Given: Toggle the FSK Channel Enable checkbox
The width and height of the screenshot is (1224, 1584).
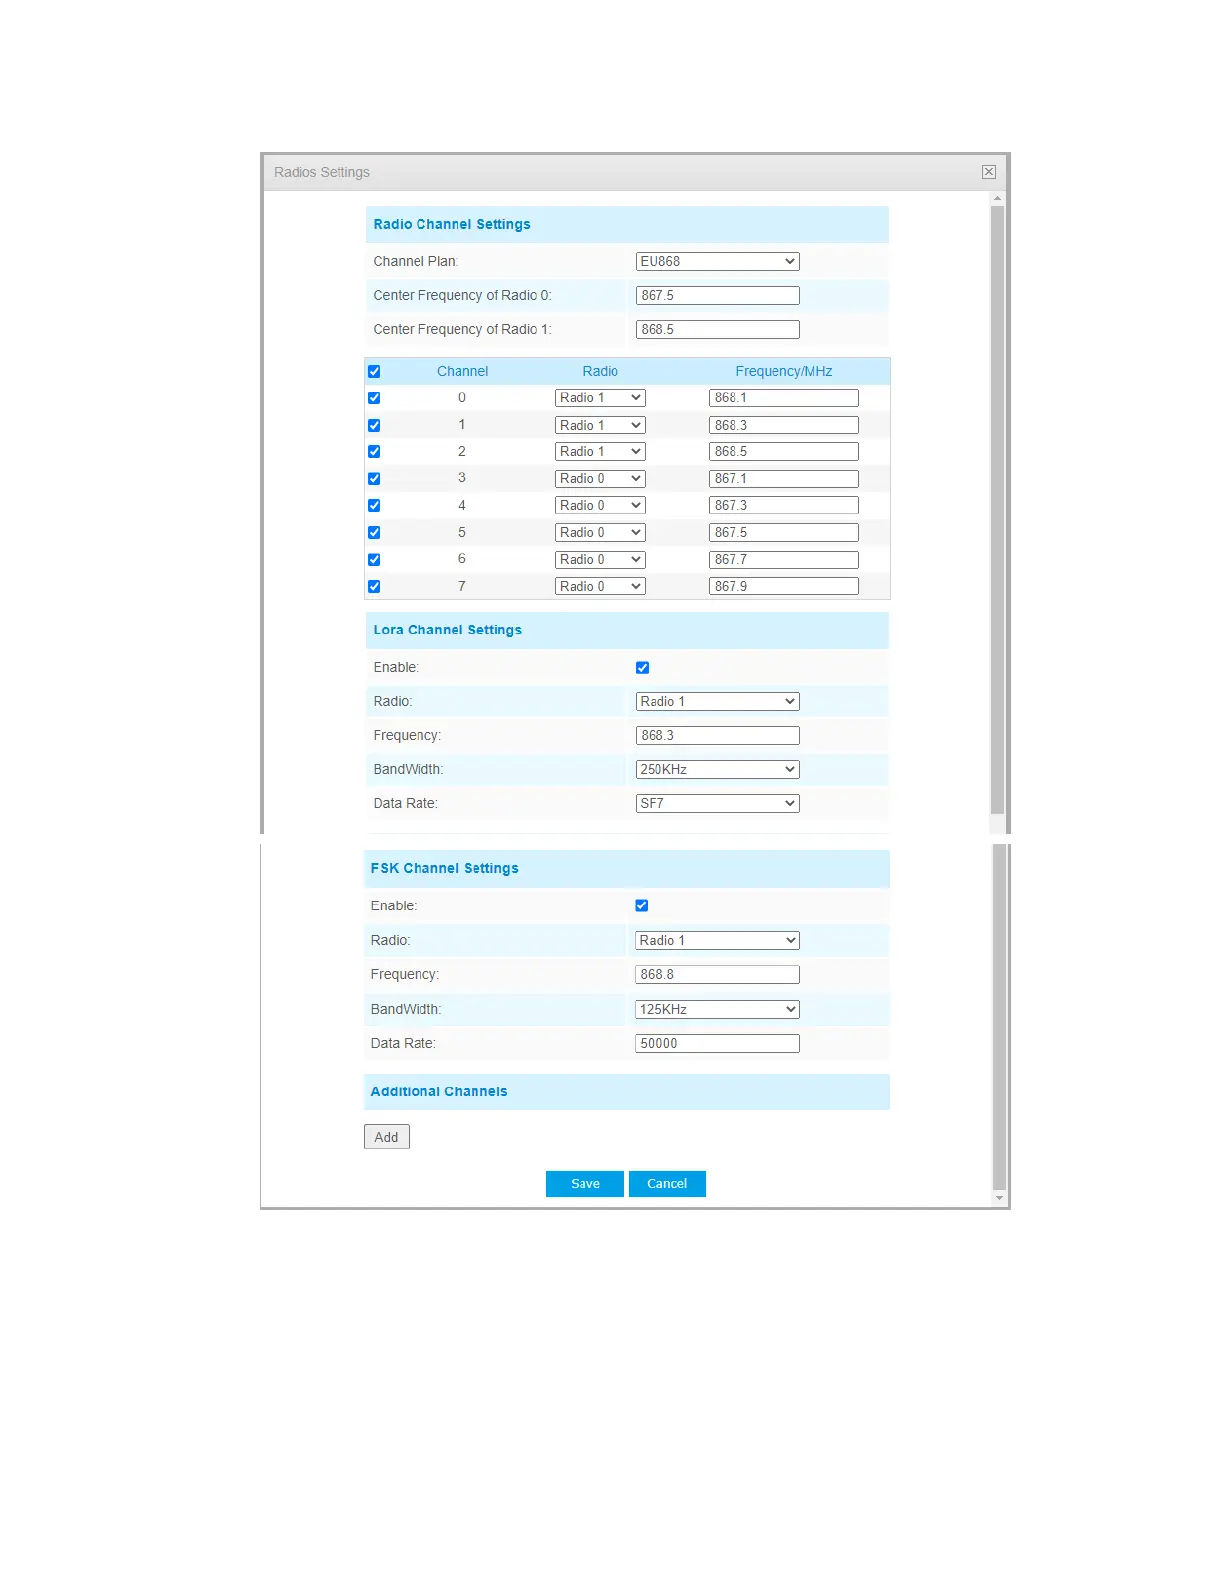Looking at the screenshot, I should point(642,906).
